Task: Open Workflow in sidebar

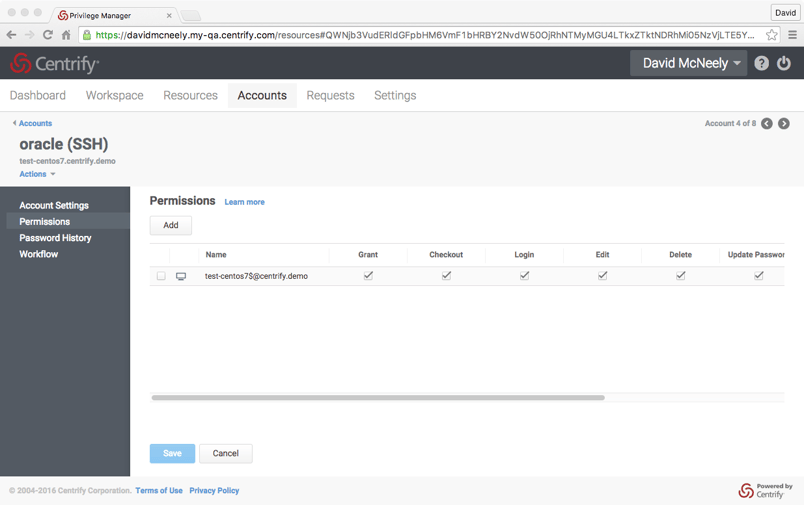Action: [38, 254]
